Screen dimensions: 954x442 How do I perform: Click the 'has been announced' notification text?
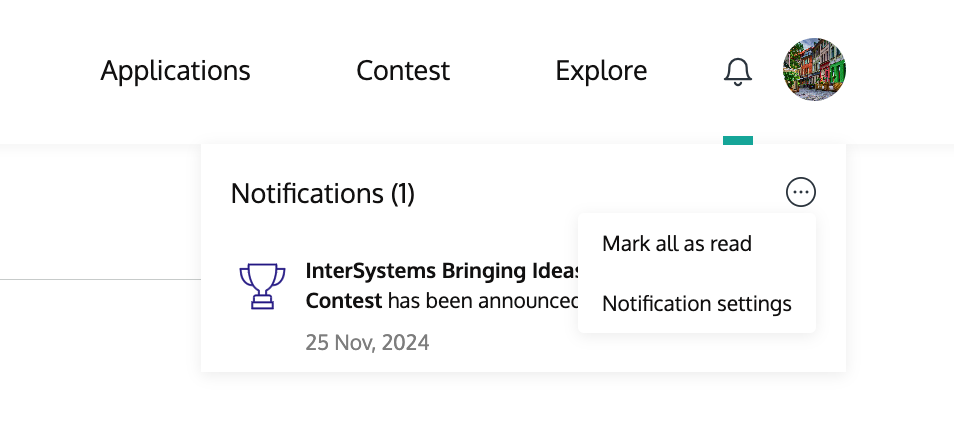[482, 301]
